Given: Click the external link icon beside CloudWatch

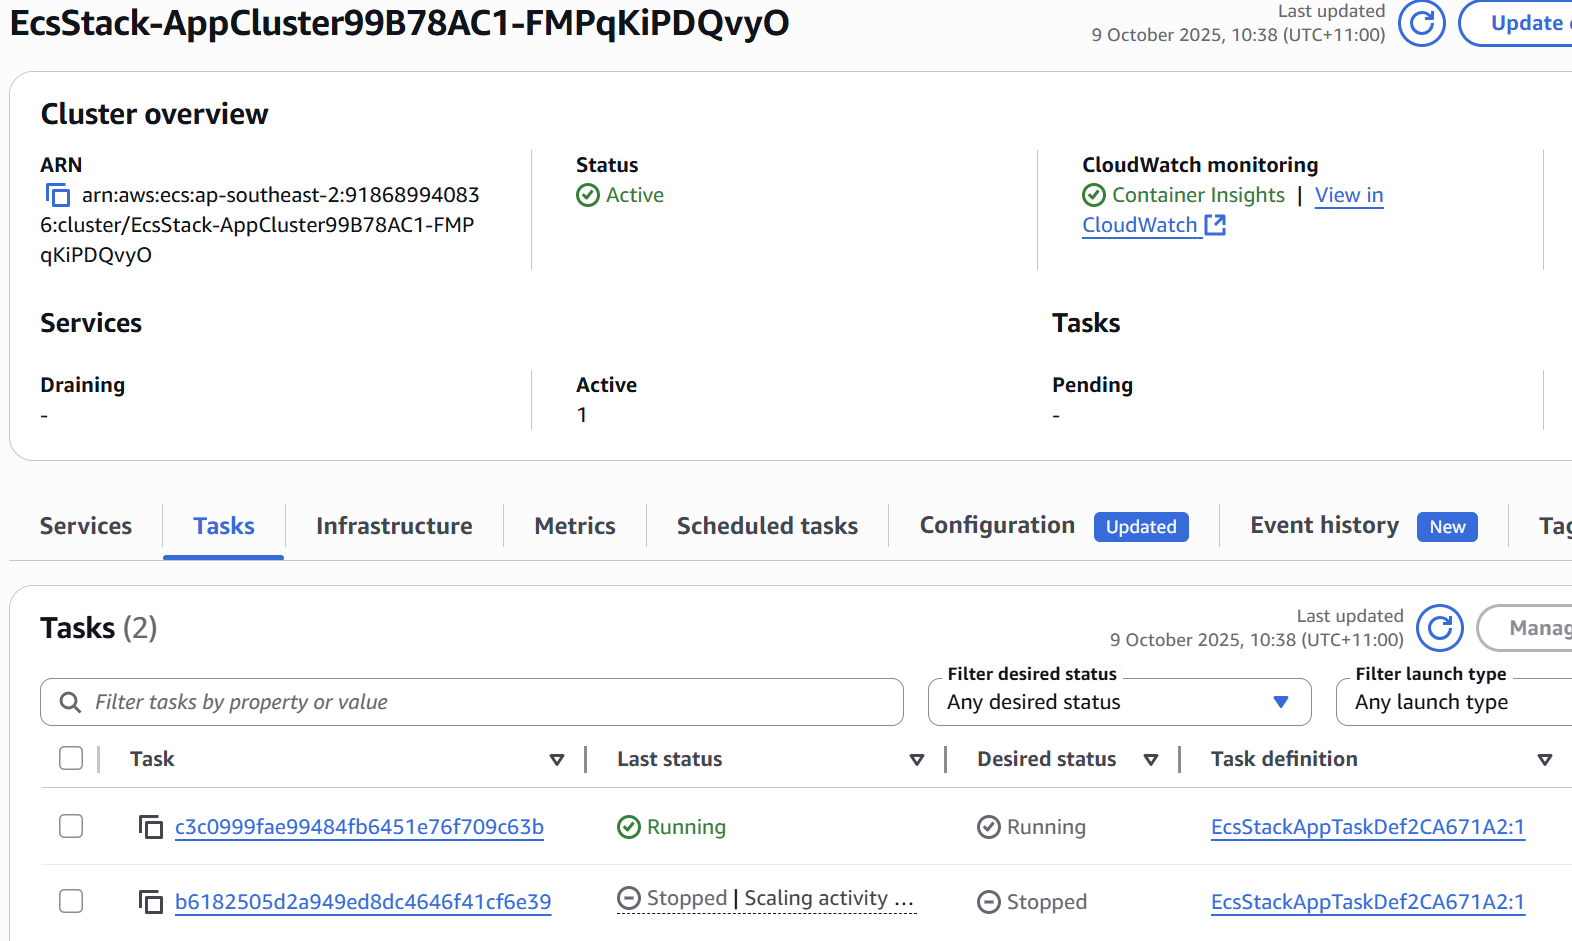Looking at the screenshot, I should pyautogui.click(x=1215, y=225).
